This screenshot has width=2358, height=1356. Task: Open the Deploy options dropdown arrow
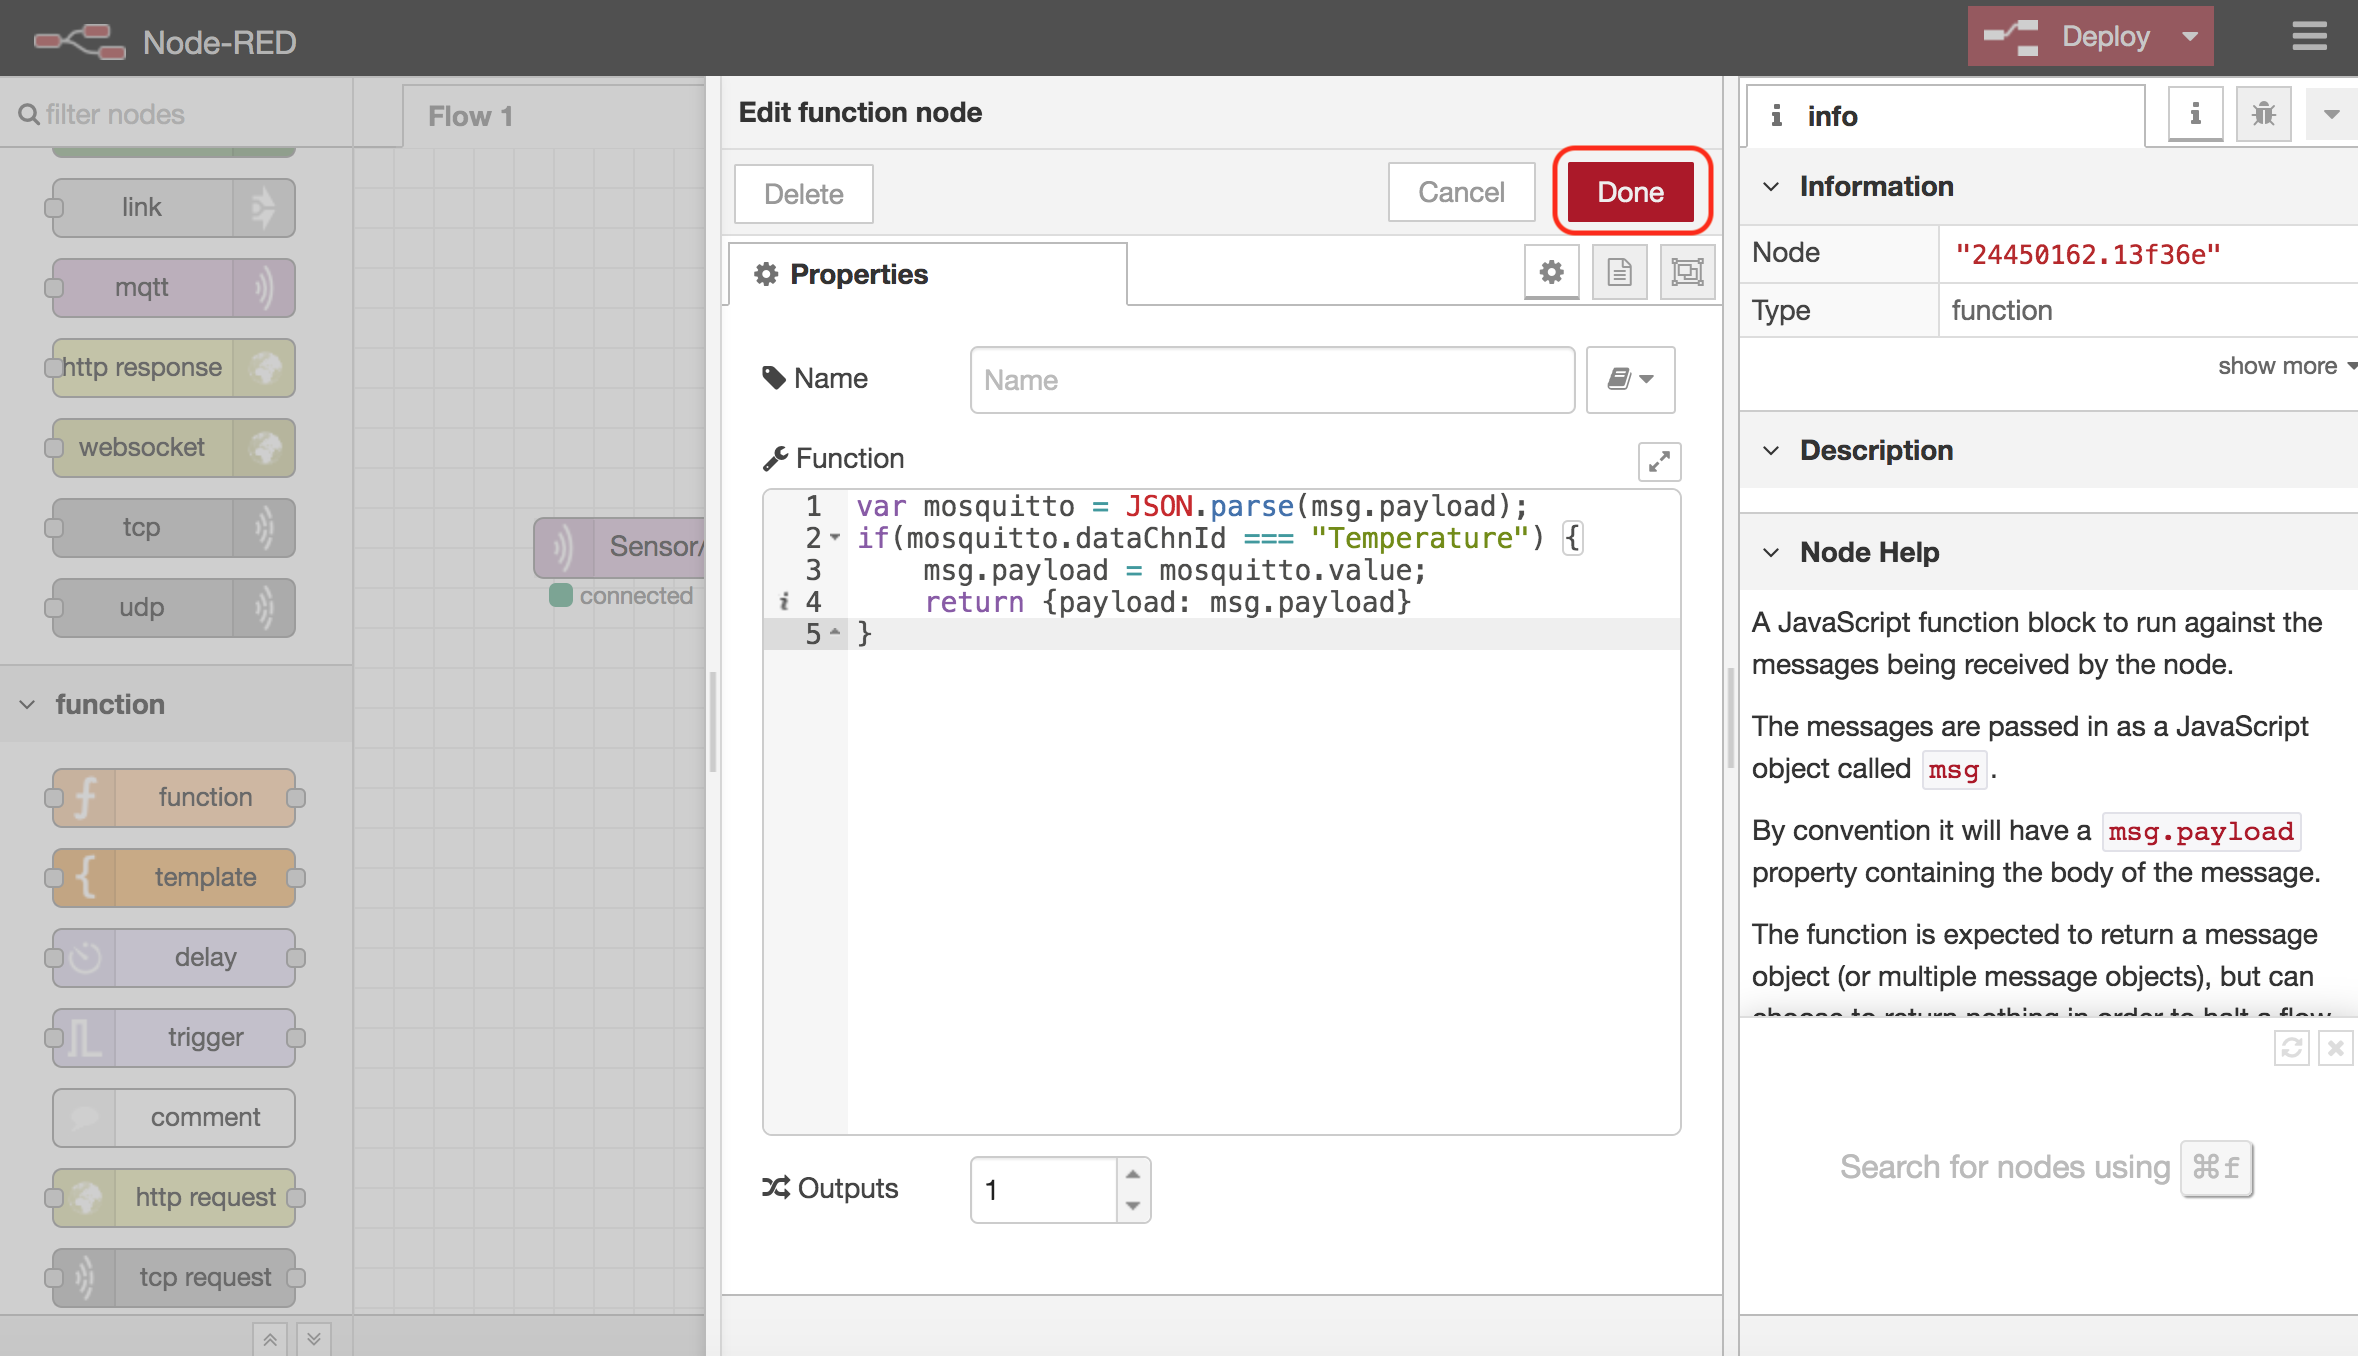tap(2190, 37)
